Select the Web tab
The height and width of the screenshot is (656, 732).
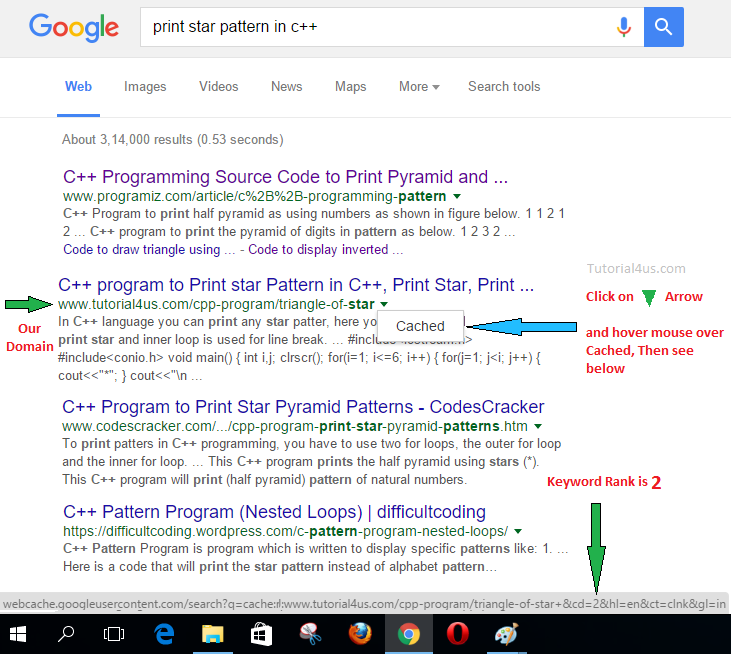[x=78, y=86]
